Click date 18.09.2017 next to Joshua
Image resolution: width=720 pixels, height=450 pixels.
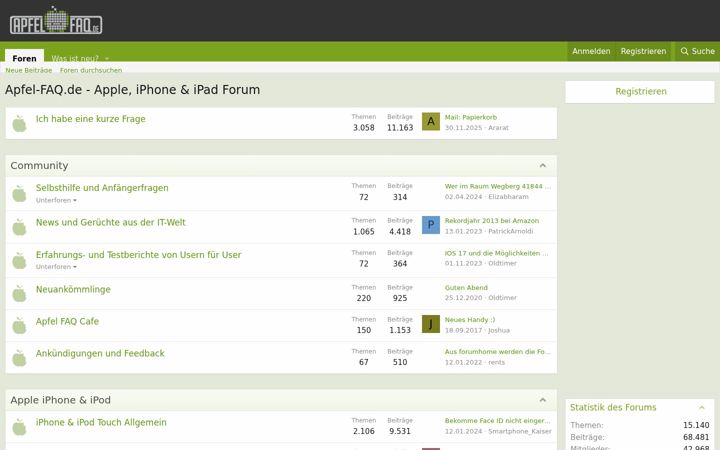tap(463, 330)
